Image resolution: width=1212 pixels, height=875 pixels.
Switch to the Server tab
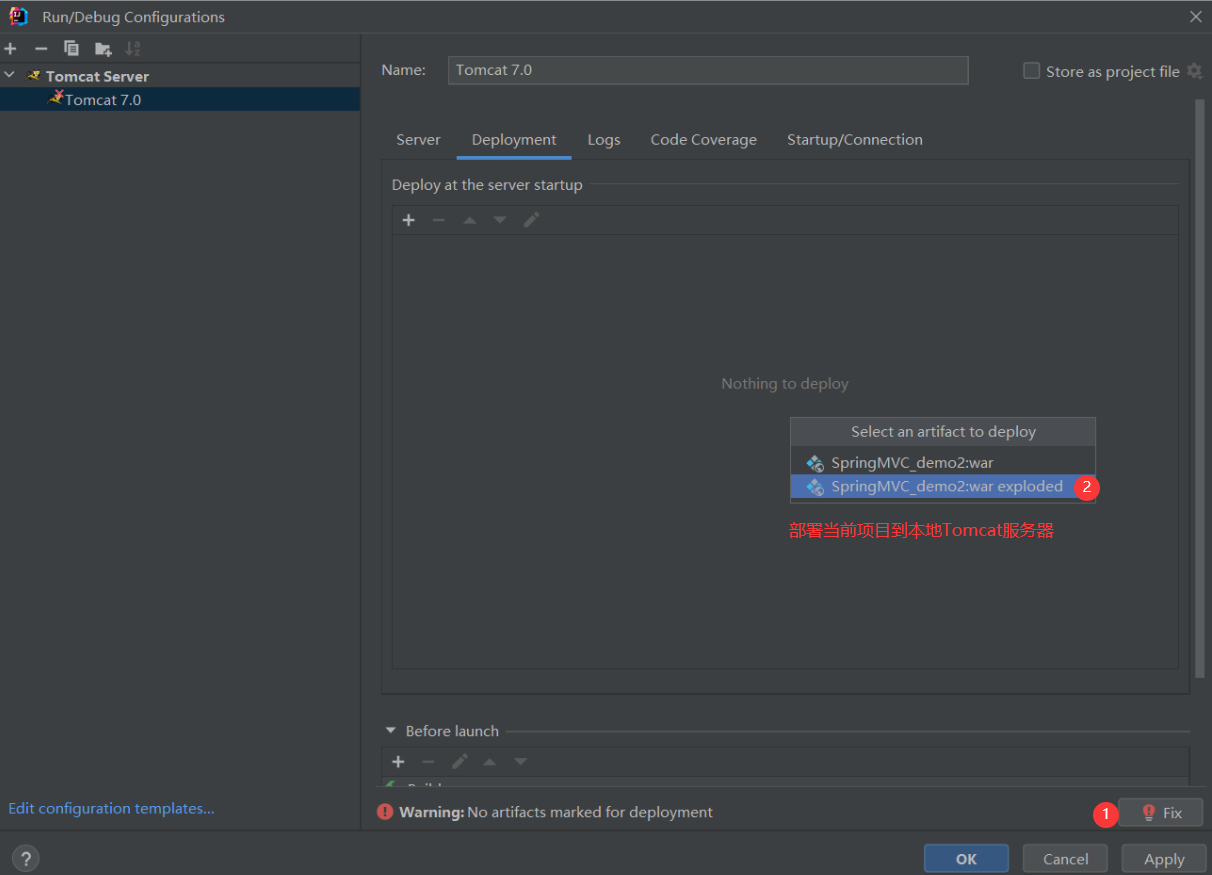(418, 140)
